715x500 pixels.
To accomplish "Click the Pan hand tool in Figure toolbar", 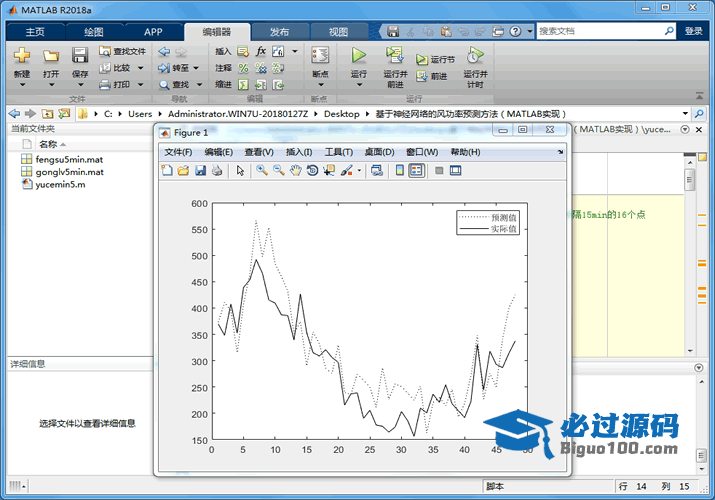I will point(295,171).
